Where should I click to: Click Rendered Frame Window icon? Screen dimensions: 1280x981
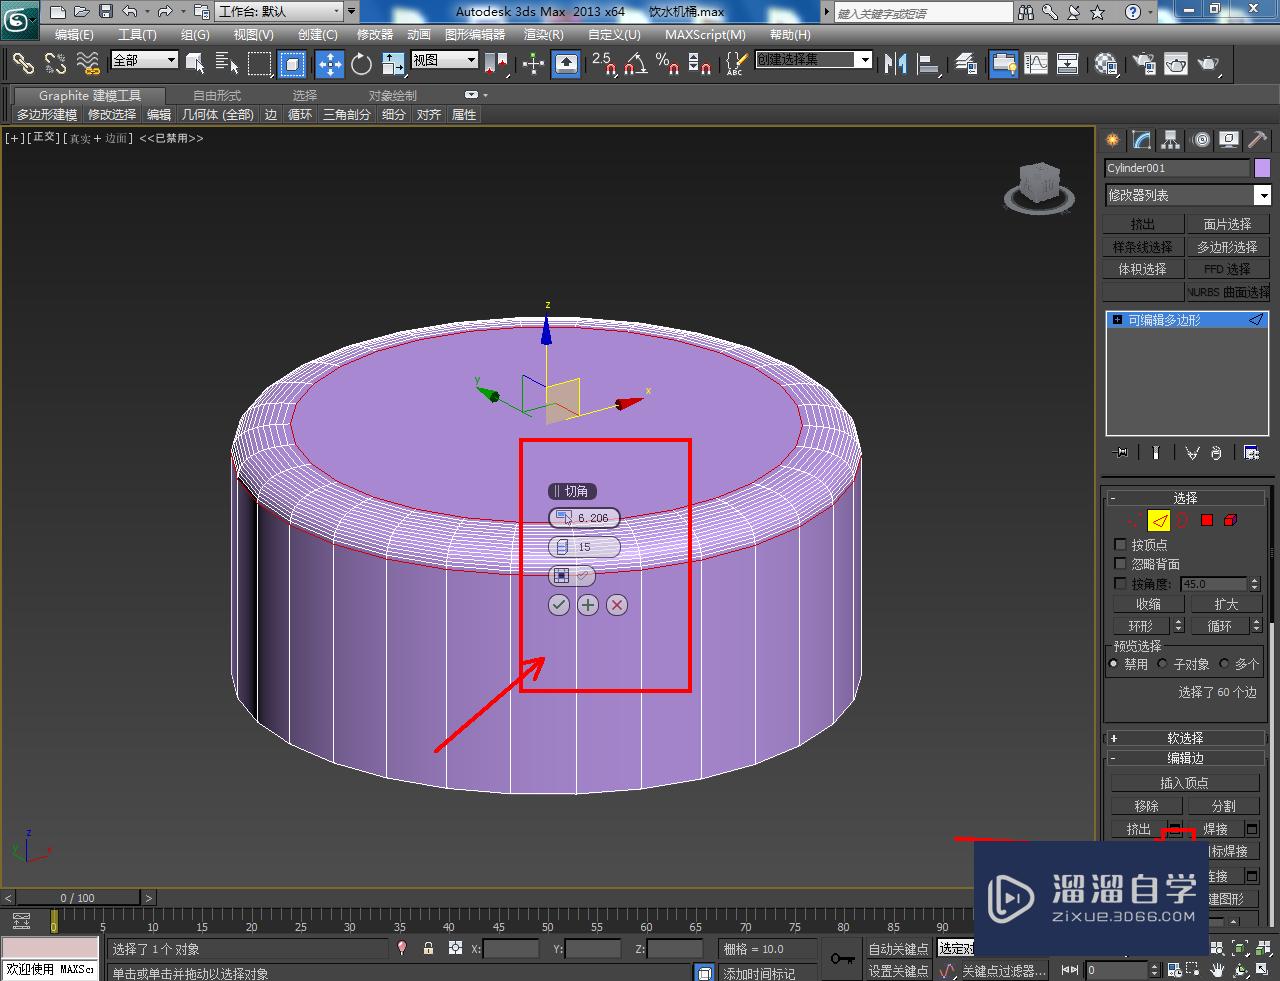coord(1176,64)
